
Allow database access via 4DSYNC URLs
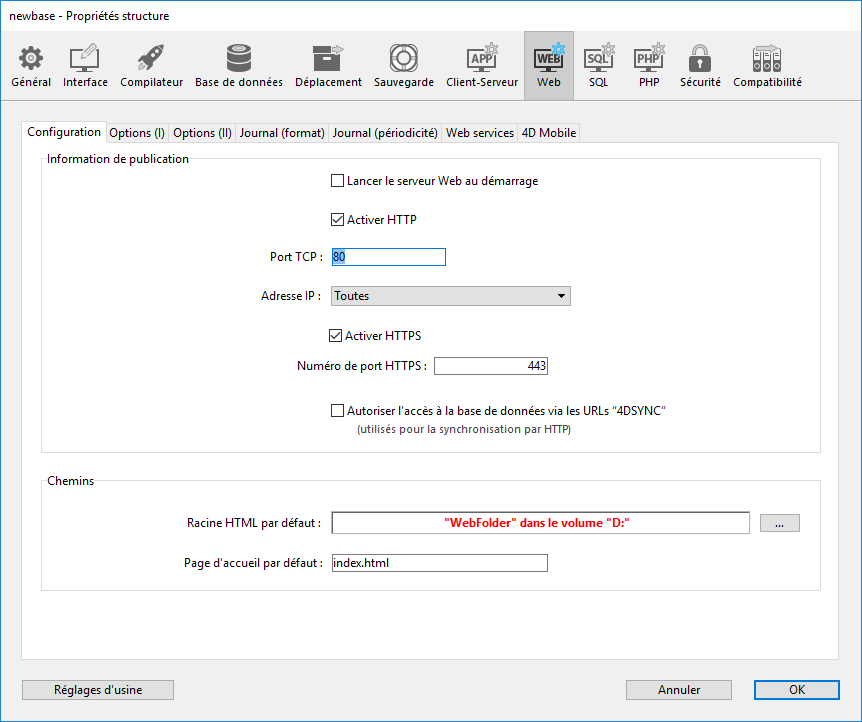pos(337,411)
